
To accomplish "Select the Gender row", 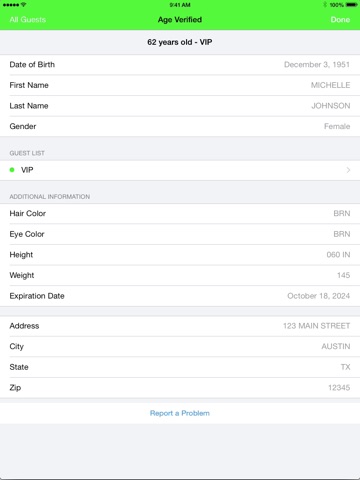I will [180, 126].
